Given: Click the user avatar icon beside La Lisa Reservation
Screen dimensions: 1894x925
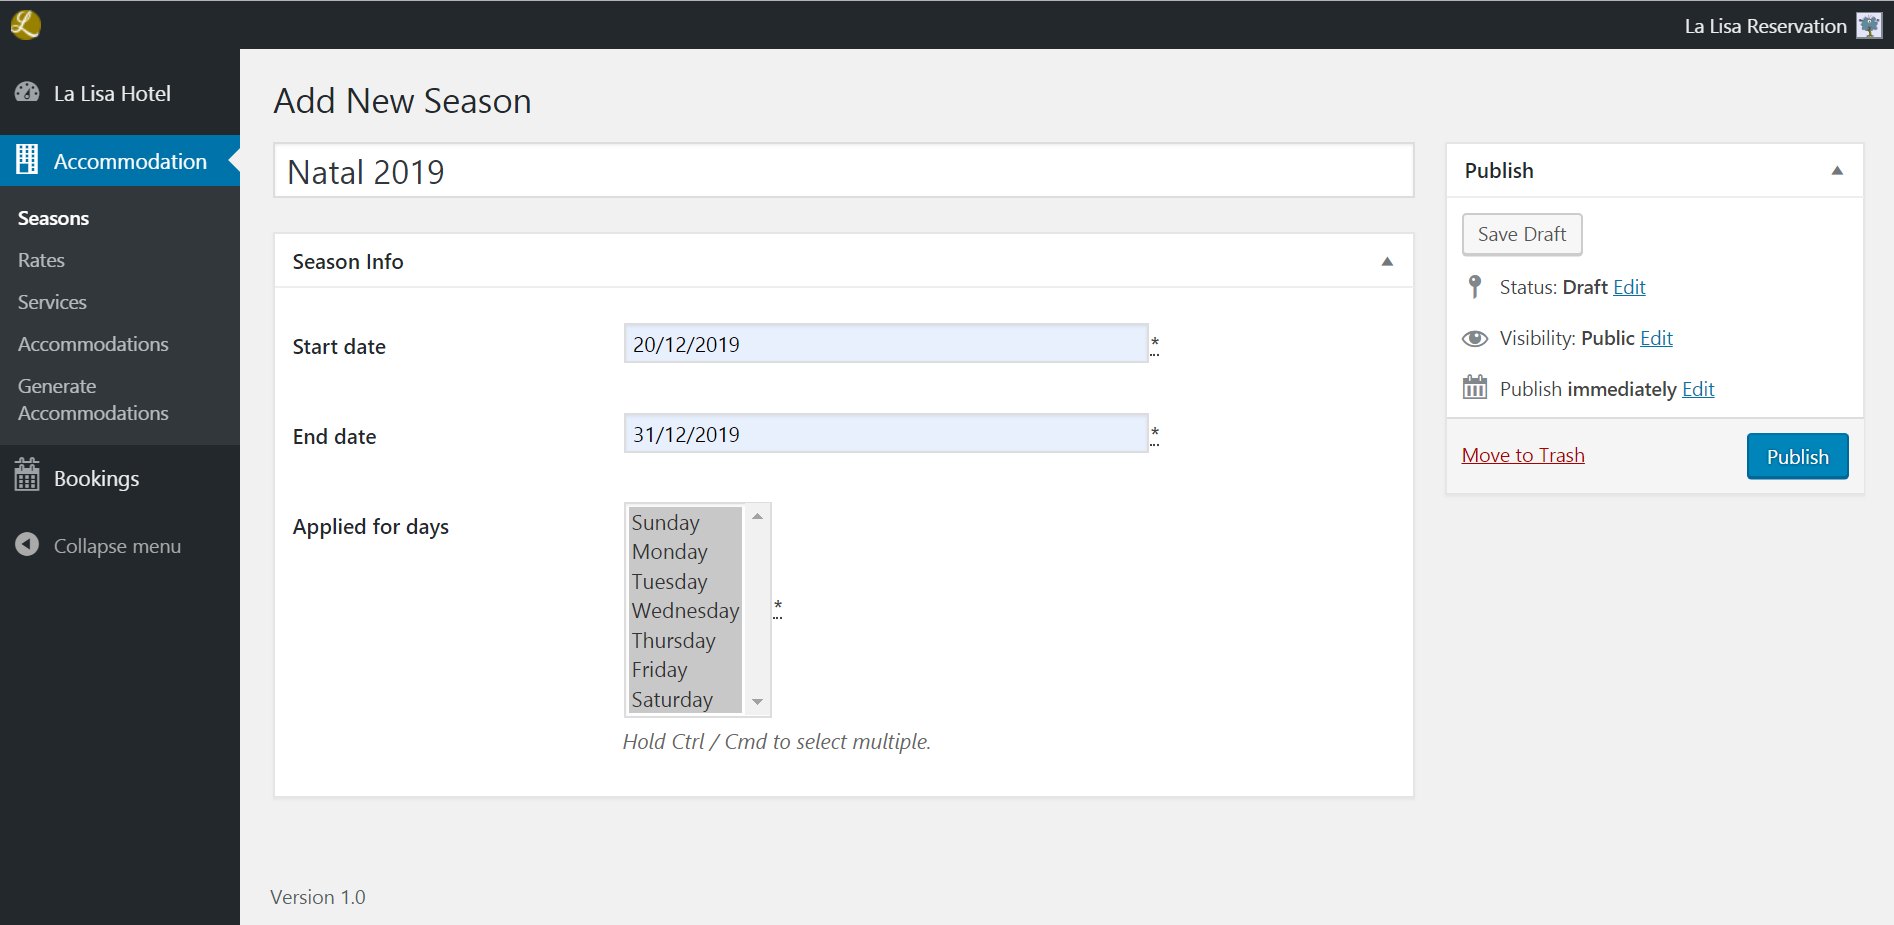Looking at the screenshot, I should tap(1868, 26).
